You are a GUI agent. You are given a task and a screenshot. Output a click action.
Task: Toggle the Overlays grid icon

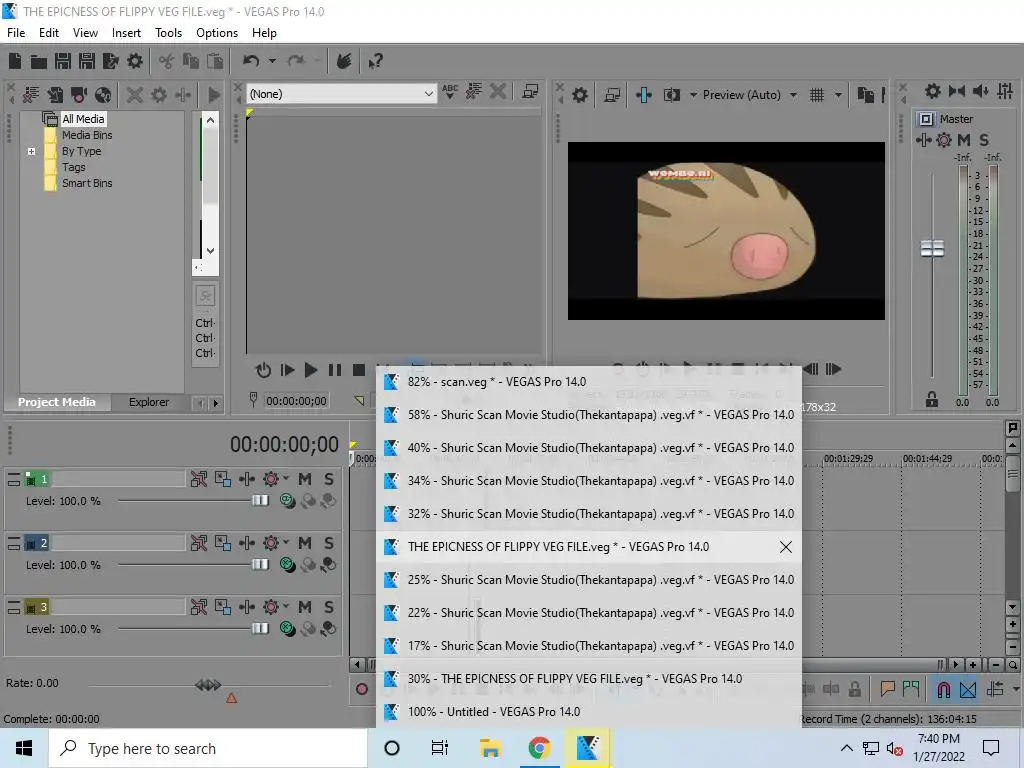[817, 95]
